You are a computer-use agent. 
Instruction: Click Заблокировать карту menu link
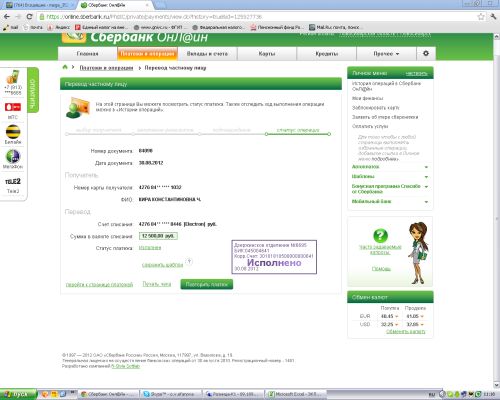pyautogui.click(x=375, y=108)
